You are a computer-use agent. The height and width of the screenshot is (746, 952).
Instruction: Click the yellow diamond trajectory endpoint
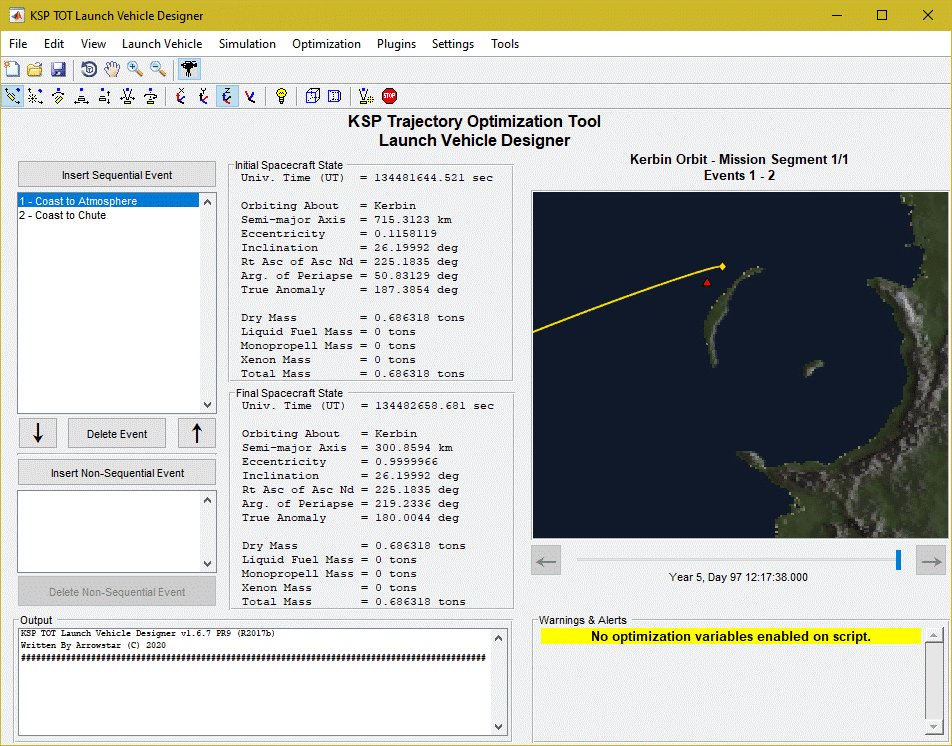[722, 266]
